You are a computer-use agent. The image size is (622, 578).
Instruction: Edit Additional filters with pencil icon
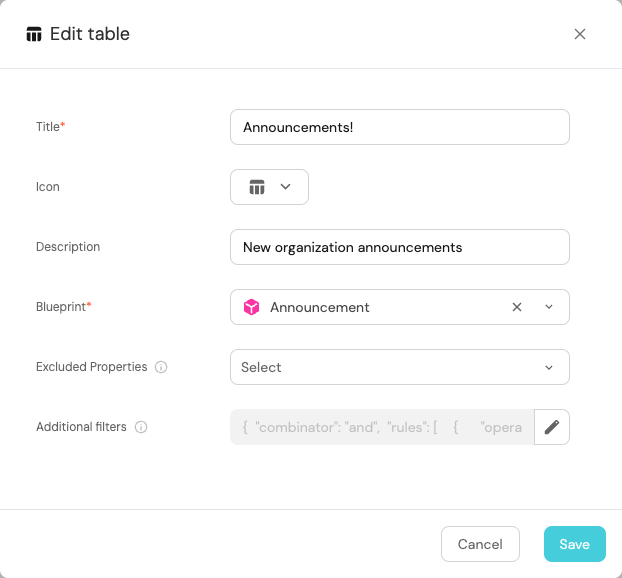[x=552, y=427]
